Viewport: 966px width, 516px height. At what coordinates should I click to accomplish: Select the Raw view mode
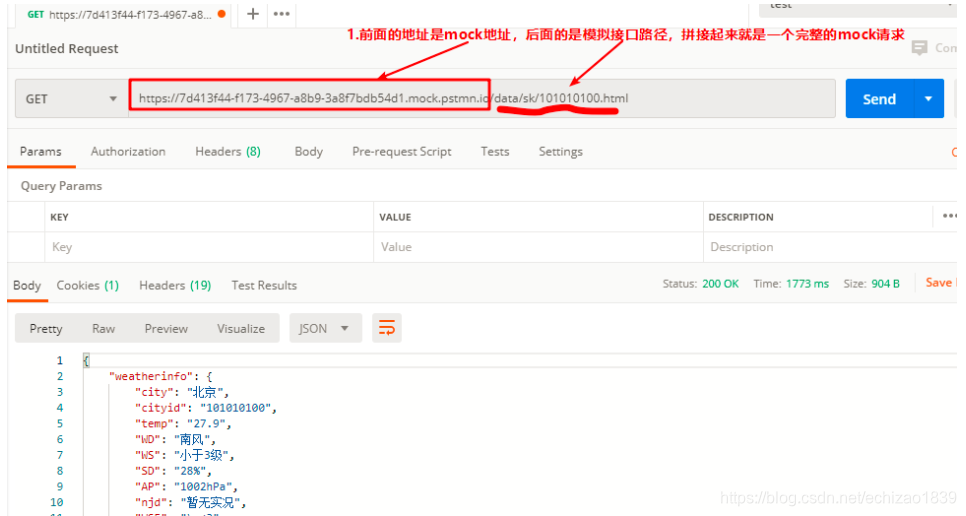(x=104, y=328)
